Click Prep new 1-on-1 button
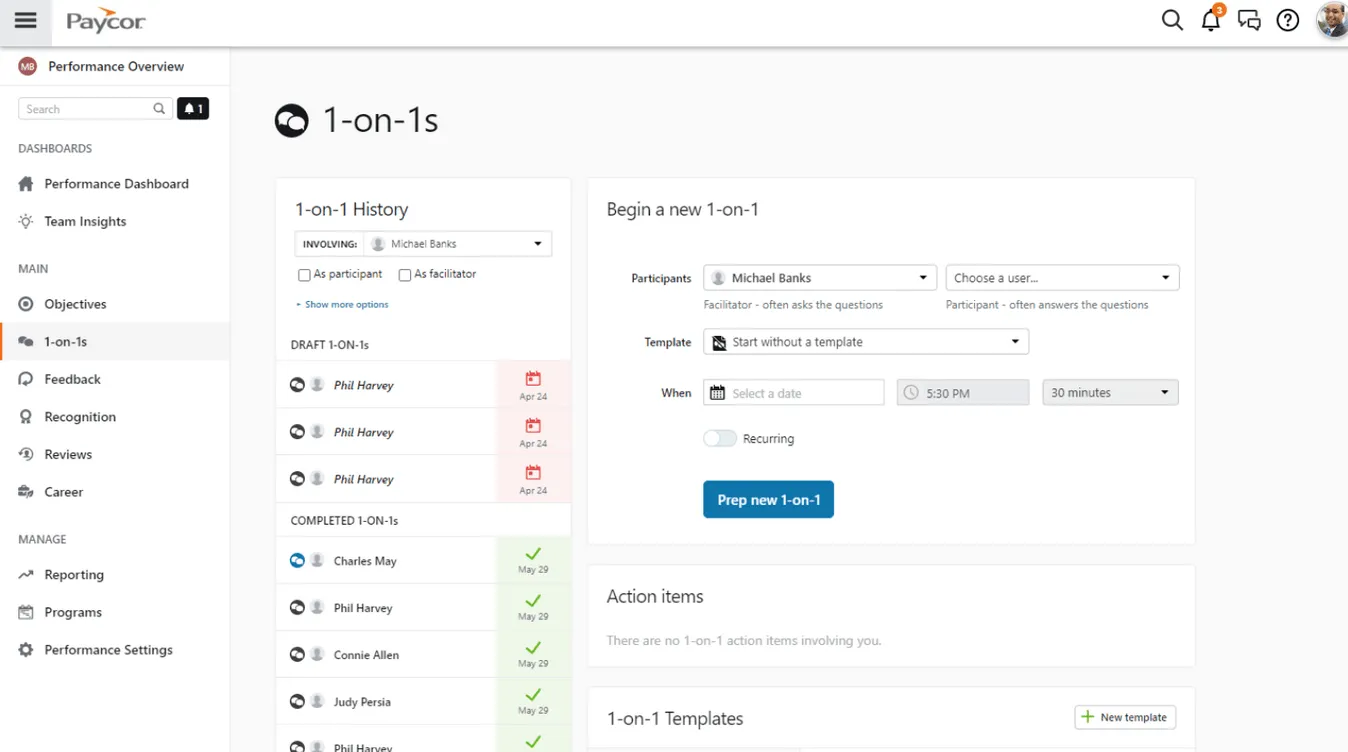Screen dimensions: 1348x752 point(768,500)
